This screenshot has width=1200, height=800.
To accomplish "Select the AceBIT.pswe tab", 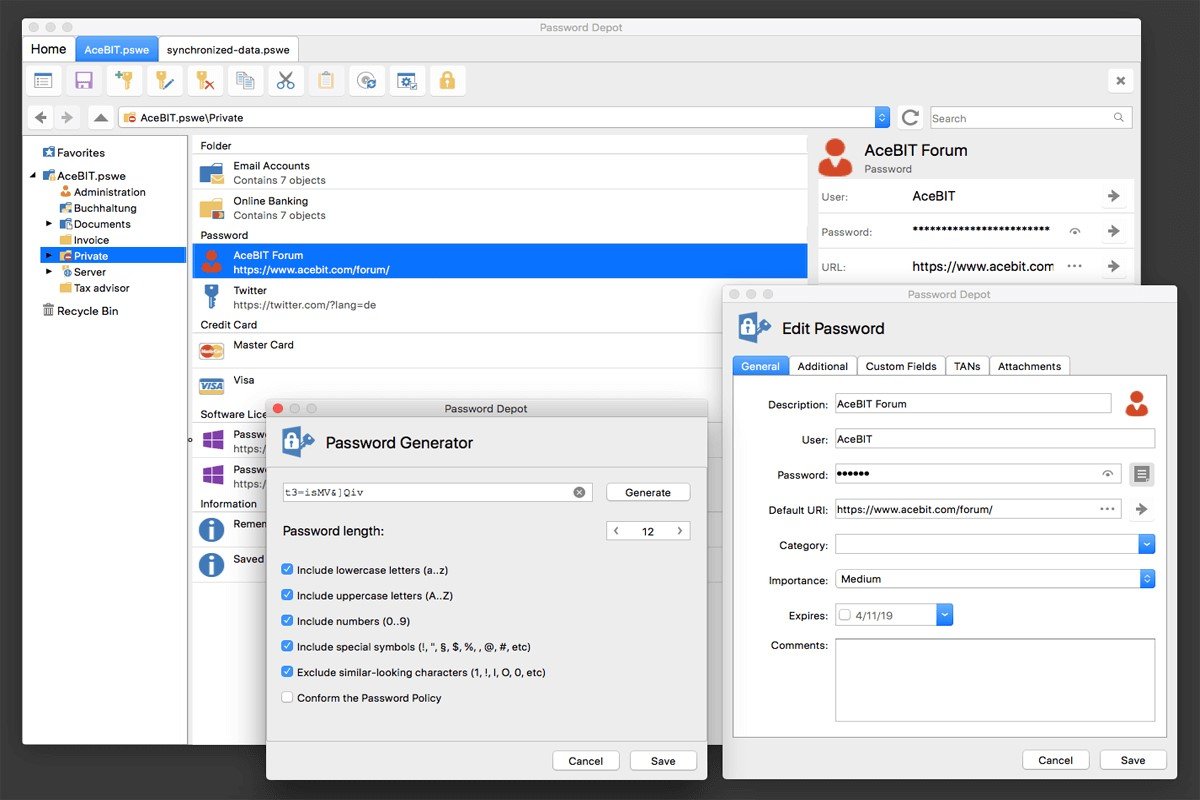I will 116,49.
